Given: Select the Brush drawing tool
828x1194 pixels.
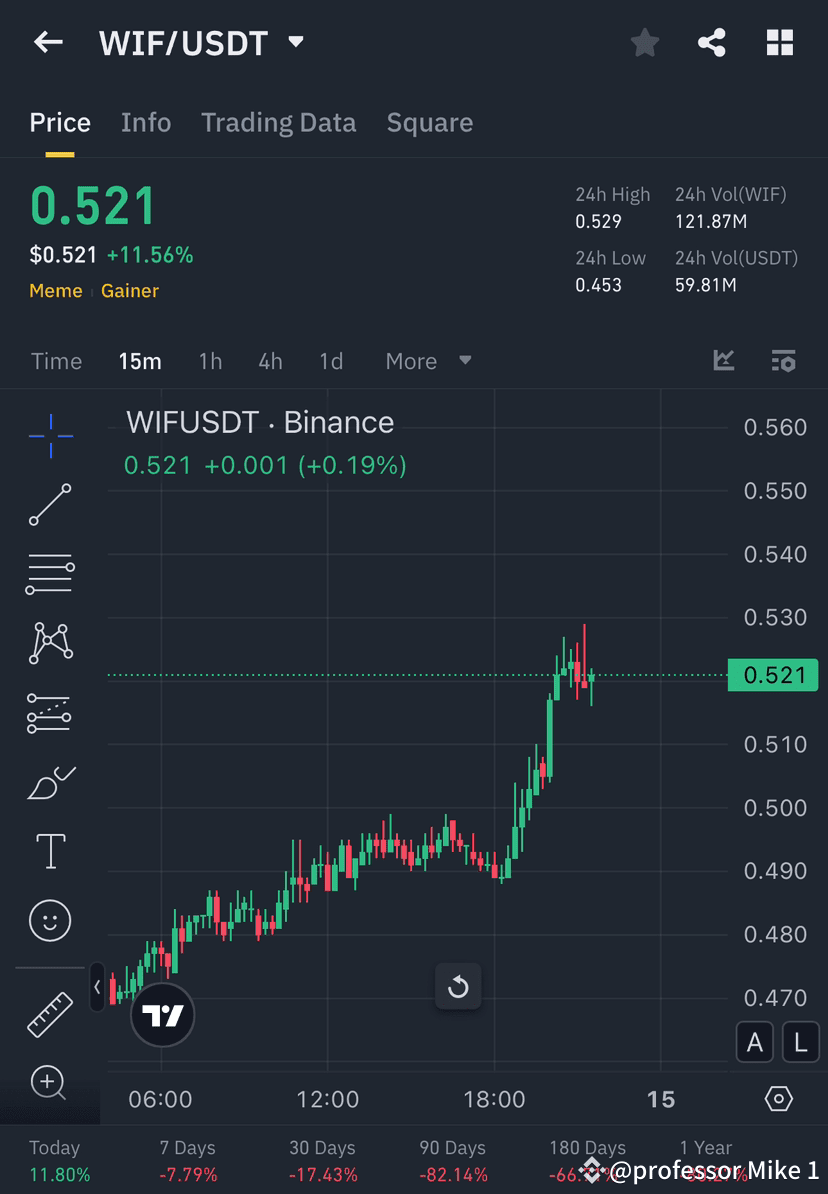Looking at the screenshot, I should pyautogui.click(x=50, y=782).
